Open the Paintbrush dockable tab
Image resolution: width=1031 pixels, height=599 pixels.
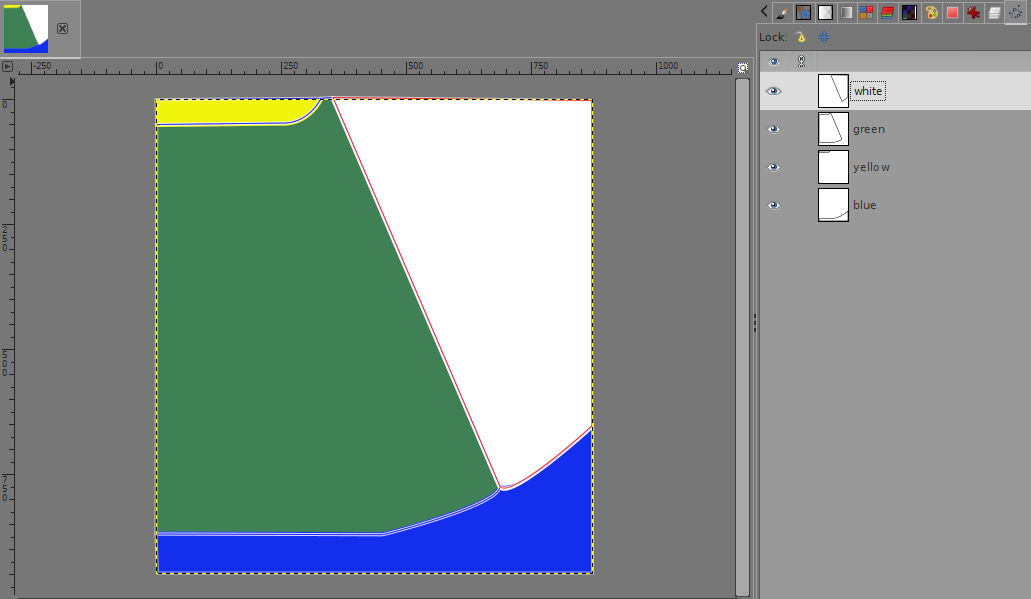coord(781,13)
